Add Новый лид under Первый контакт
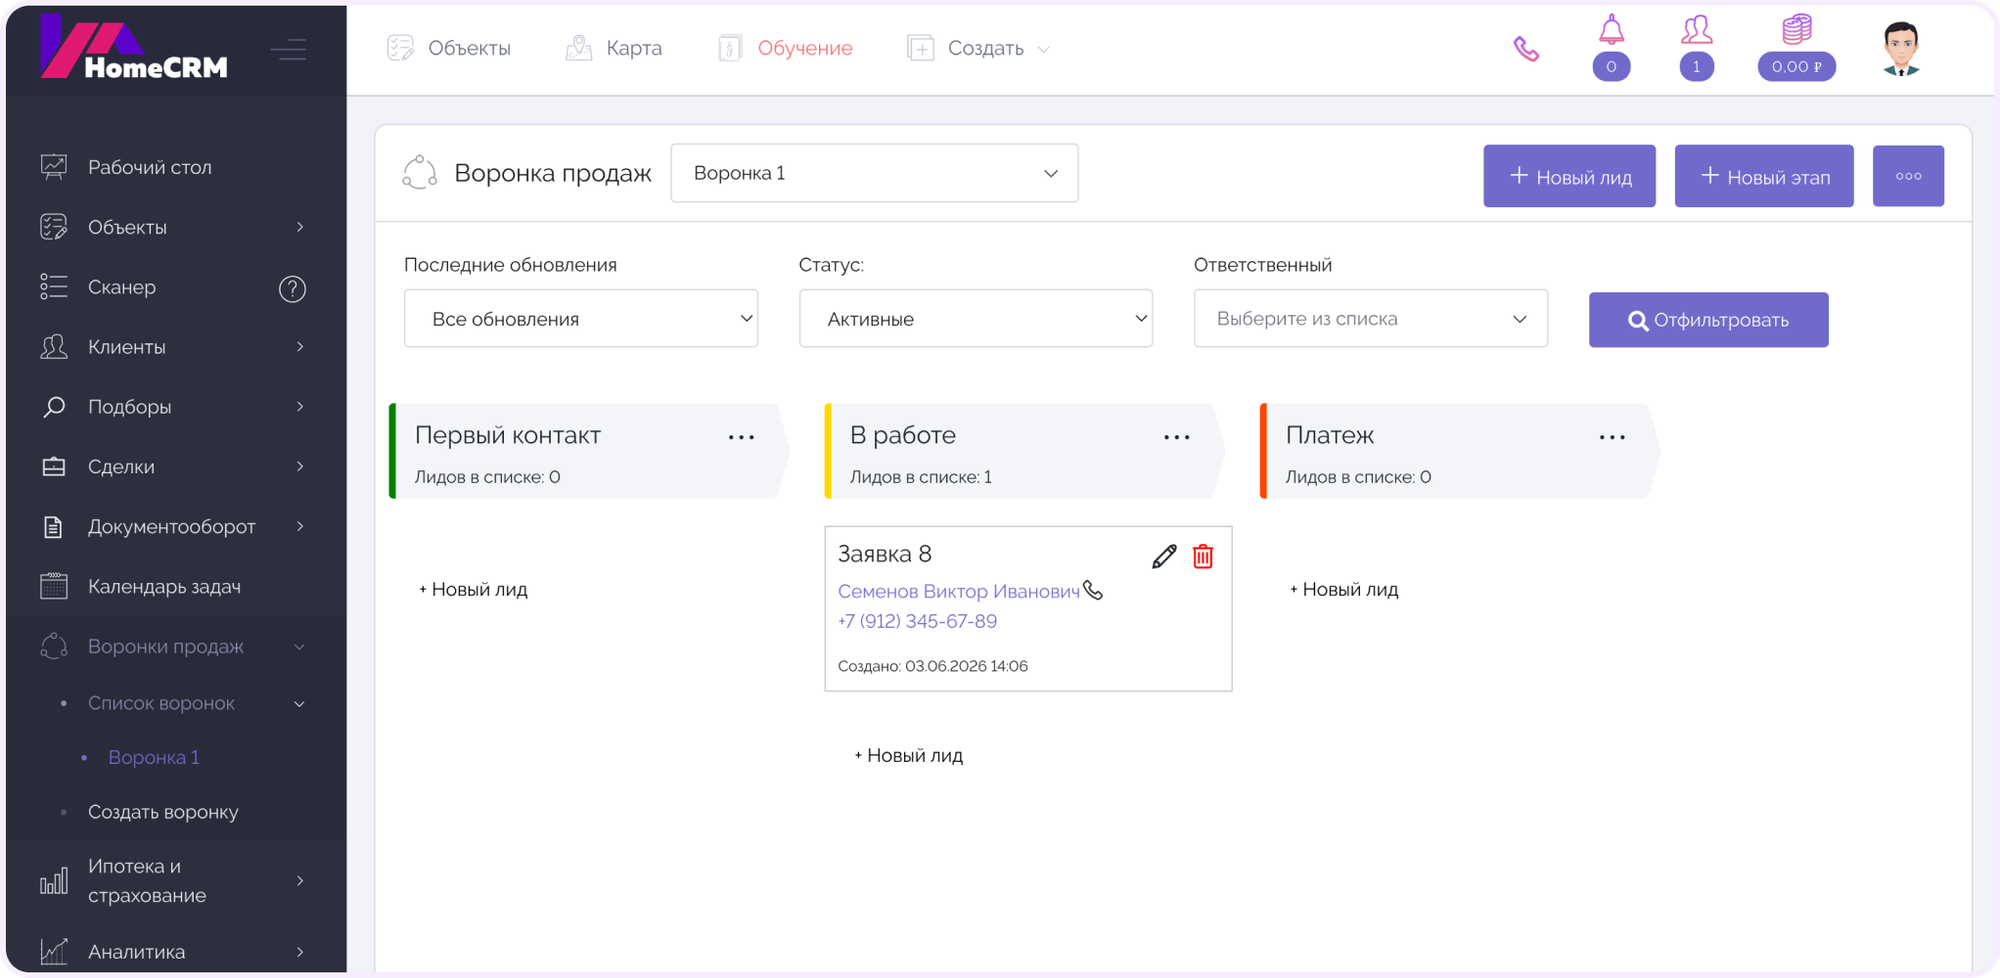 (473, 590)
